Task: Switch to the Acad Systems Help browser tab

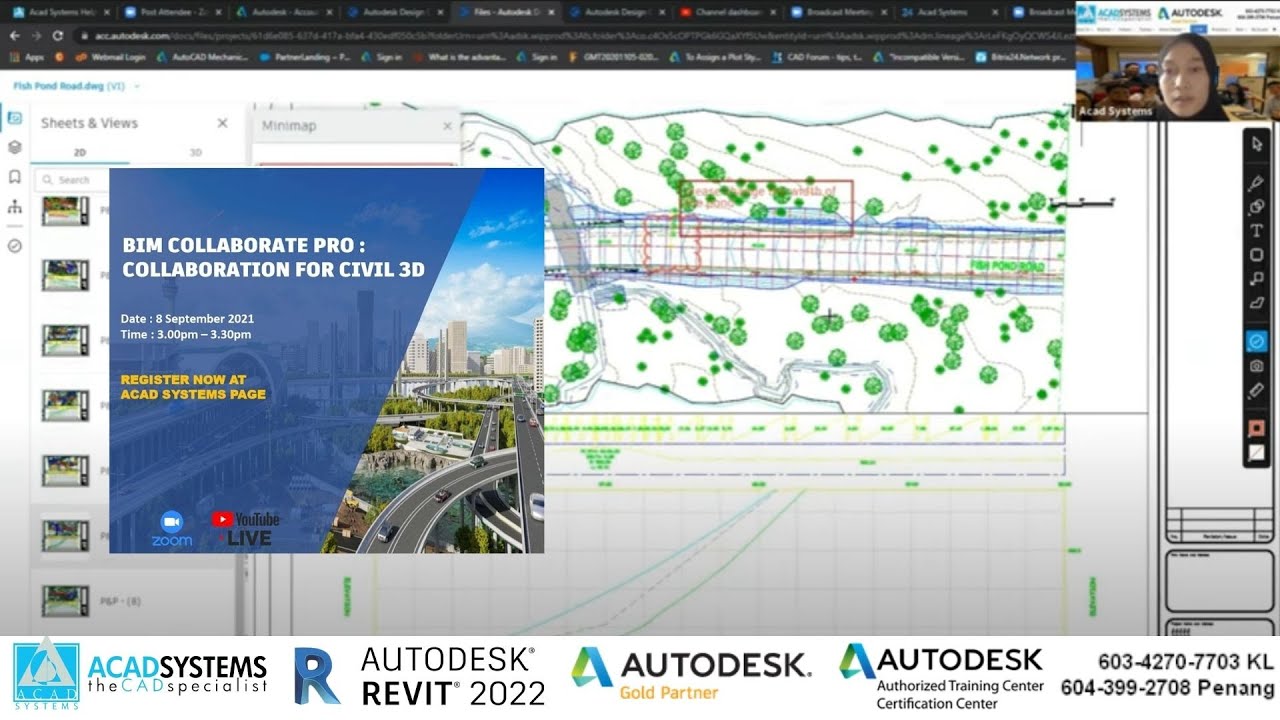Action: point(60,12)
